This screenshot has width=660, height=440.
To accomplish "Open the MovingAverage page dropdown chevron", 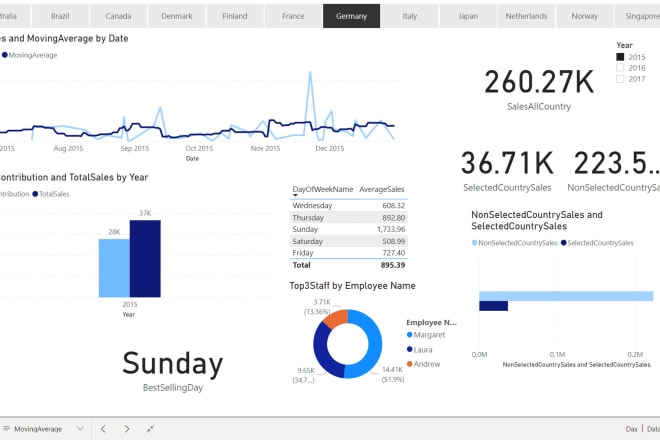I will [80, 429].
